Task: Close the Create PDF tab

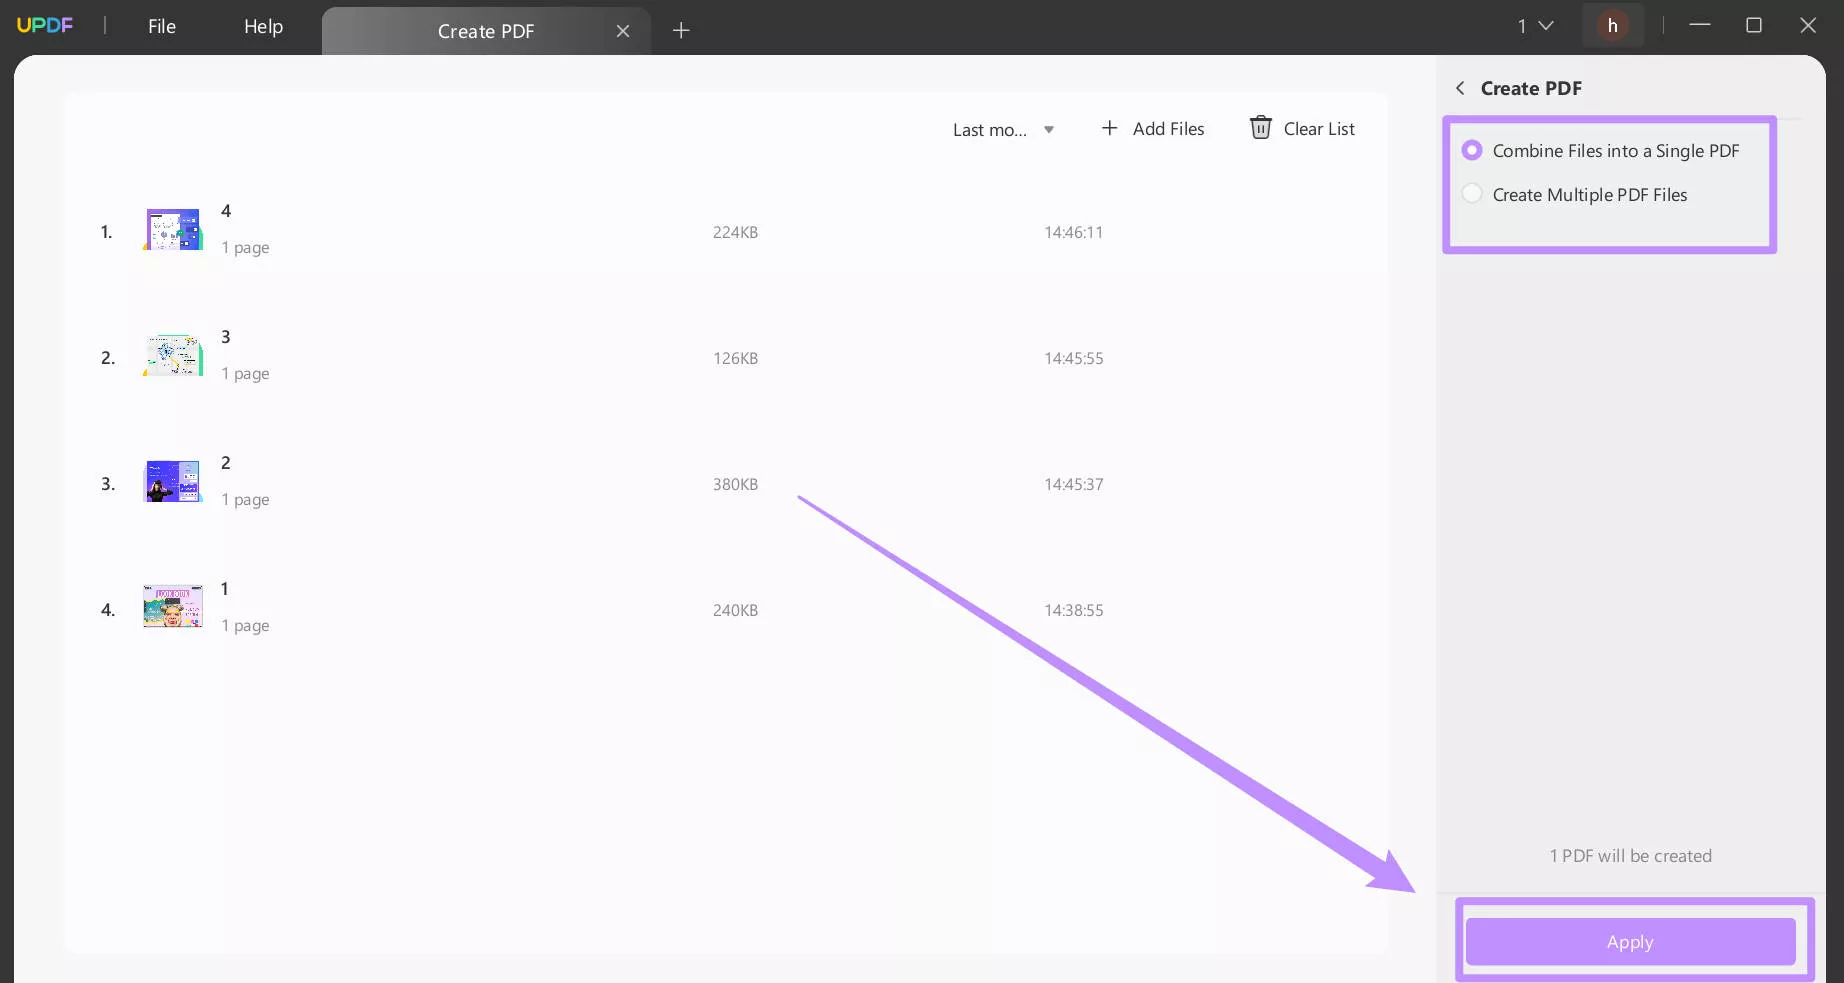Action: point(622,31)
